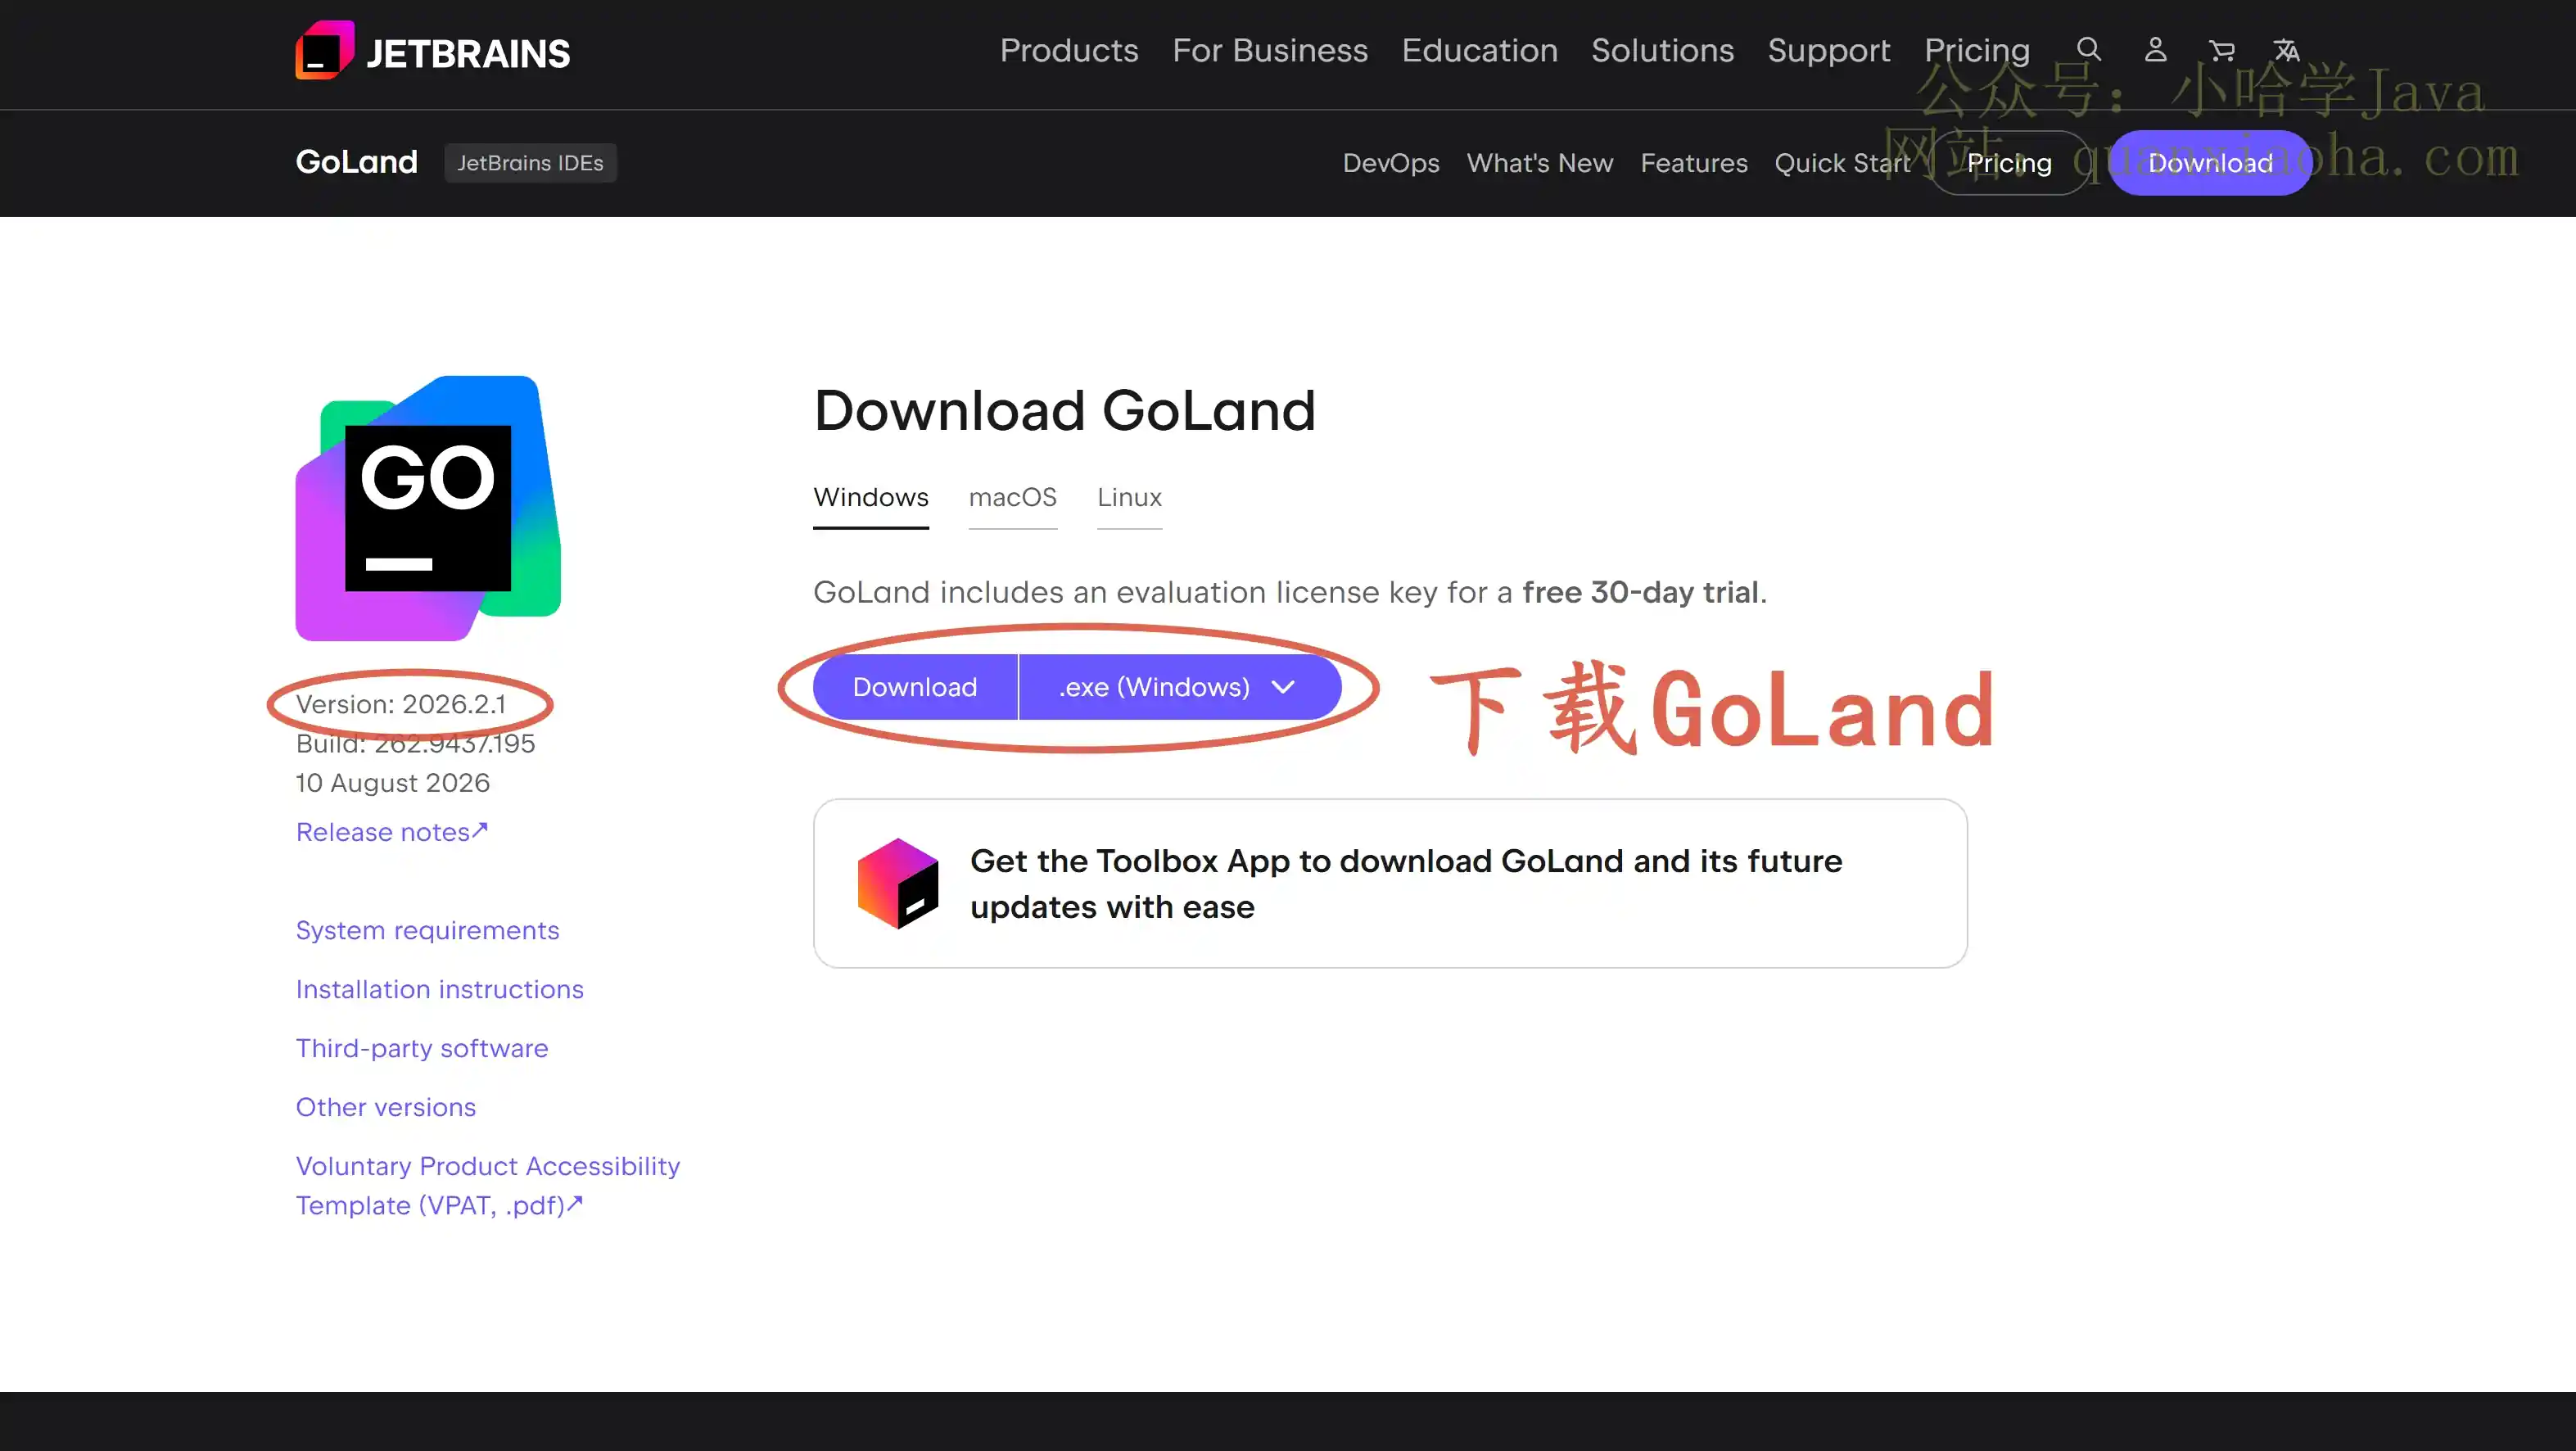Switch to the macOS tab
This screenshot has height=1451, width=2576.
[x=1012, y=497]
